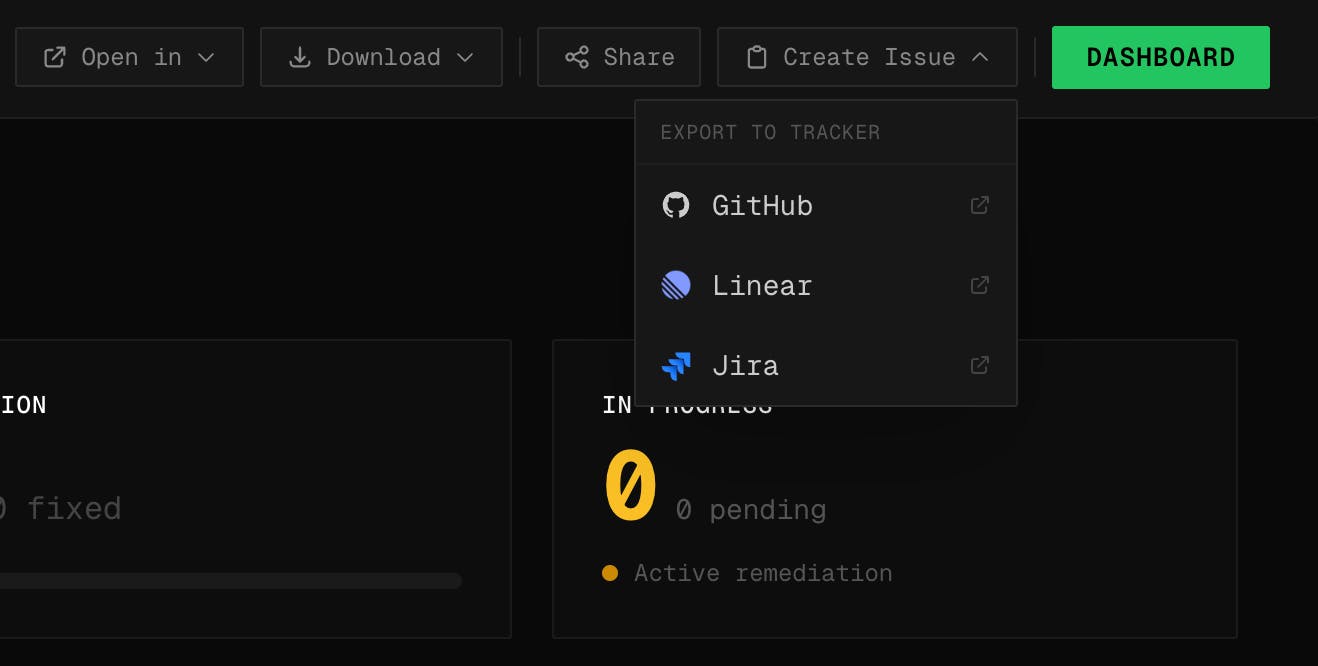
Task: Click external-link icon in Linear row
Action: 980,285
